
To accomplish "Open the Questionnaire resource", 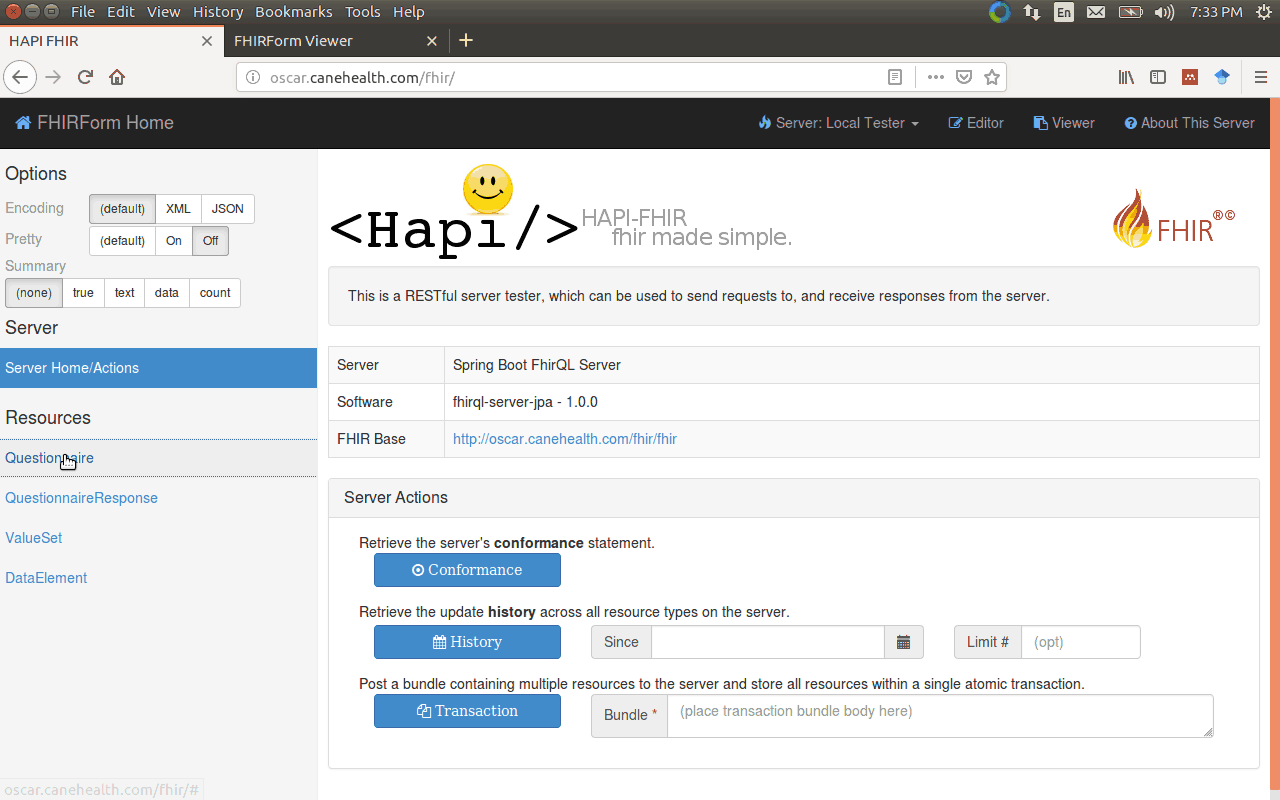I will (x=158, y=458).
